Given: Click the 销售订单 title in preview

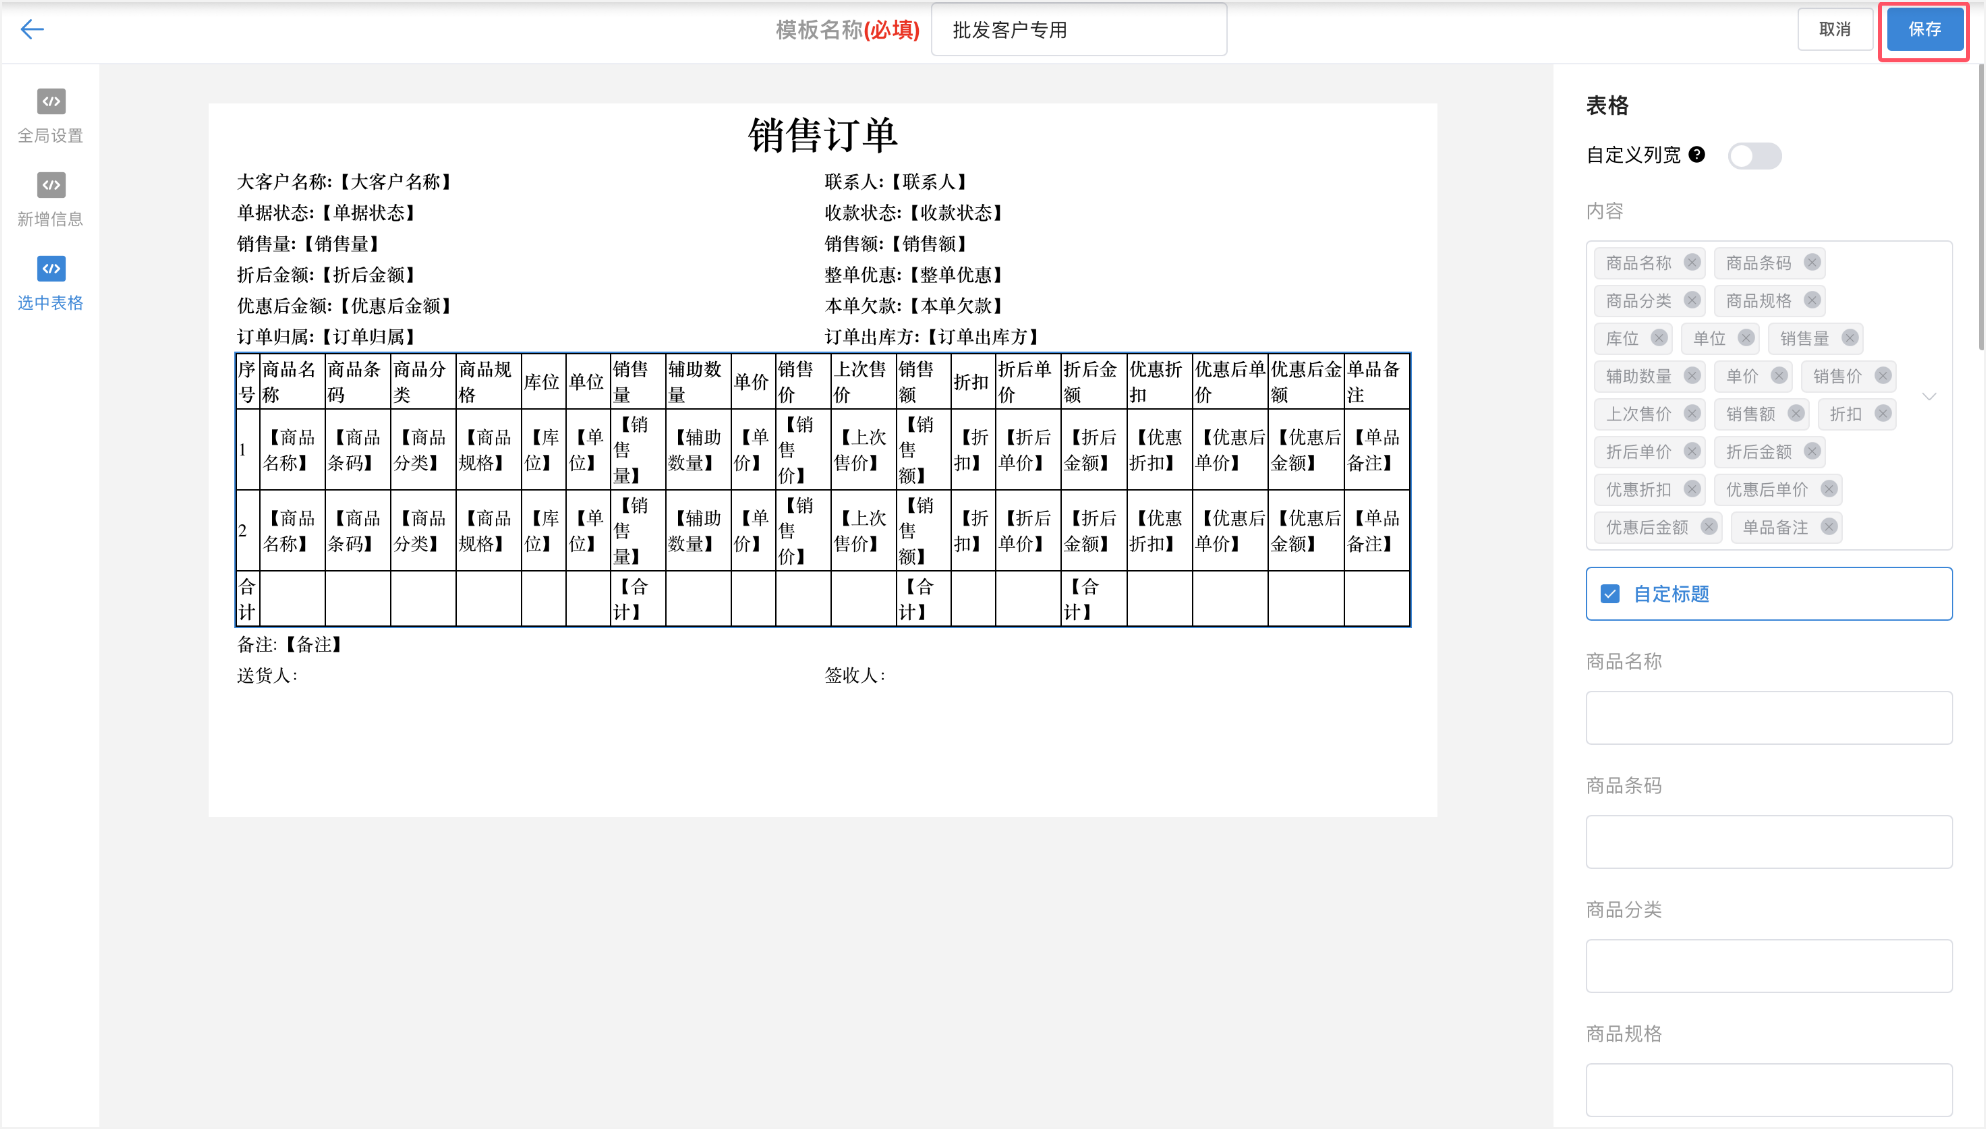Looking at the screenshot, I should point(822,136).
